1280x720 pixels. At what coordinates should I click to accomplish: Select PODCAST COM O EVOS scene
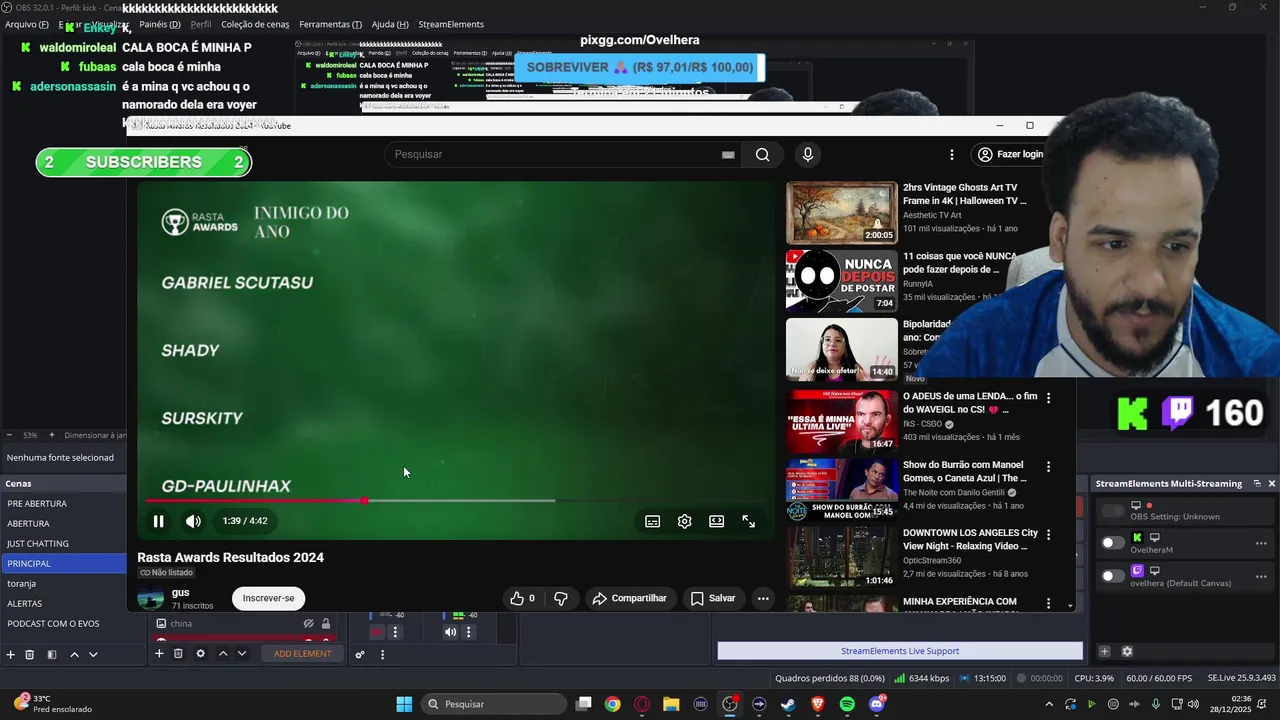[63, 624]
